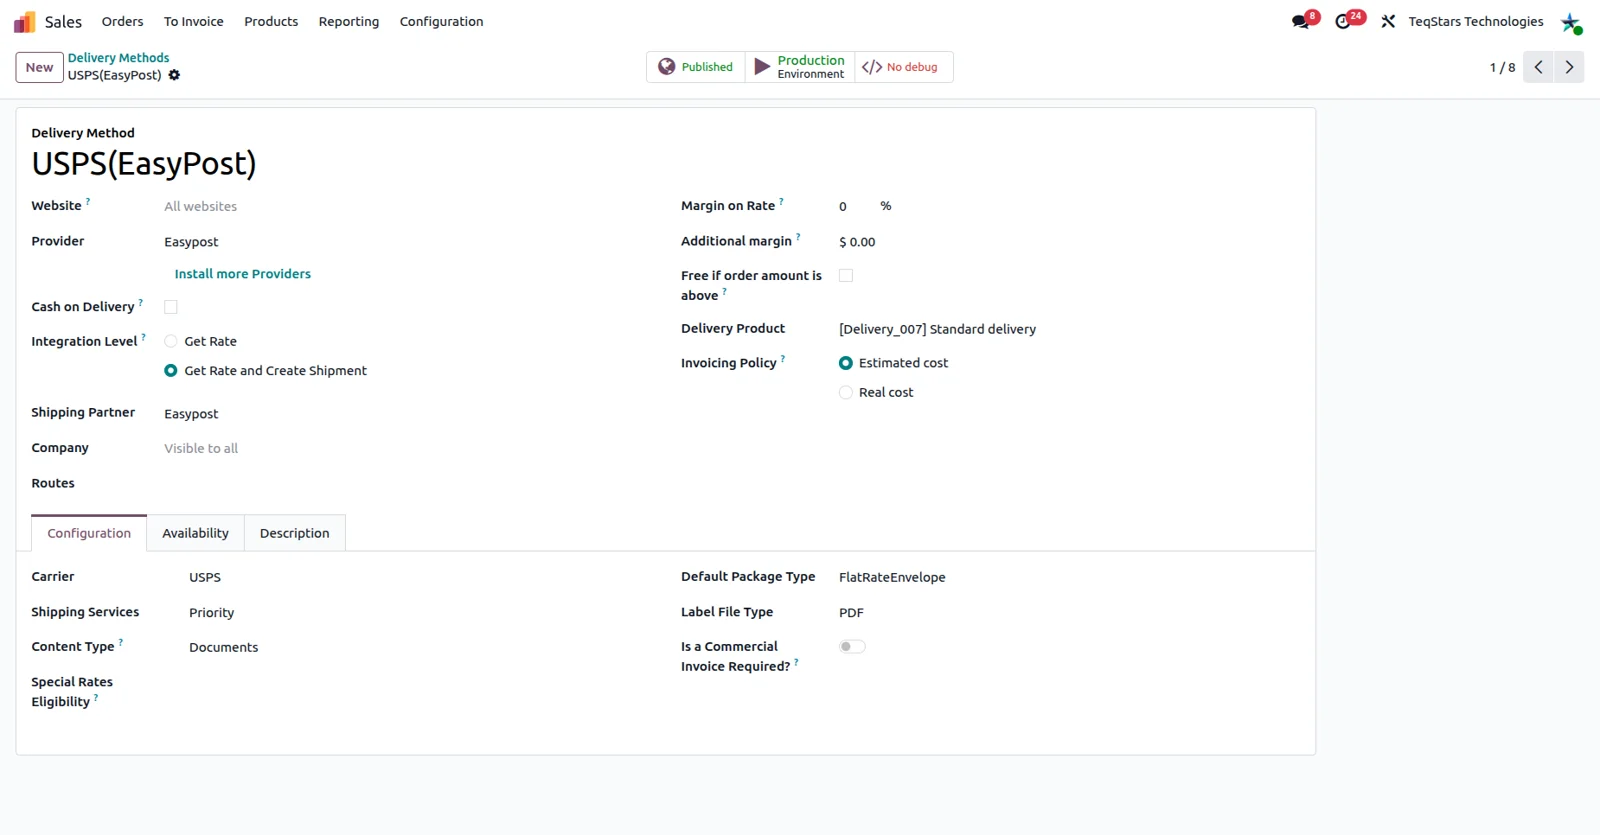1600x835 pixels.
Task: Select Estimated cost invoicing policy
Action: click(x=846, y=363)
